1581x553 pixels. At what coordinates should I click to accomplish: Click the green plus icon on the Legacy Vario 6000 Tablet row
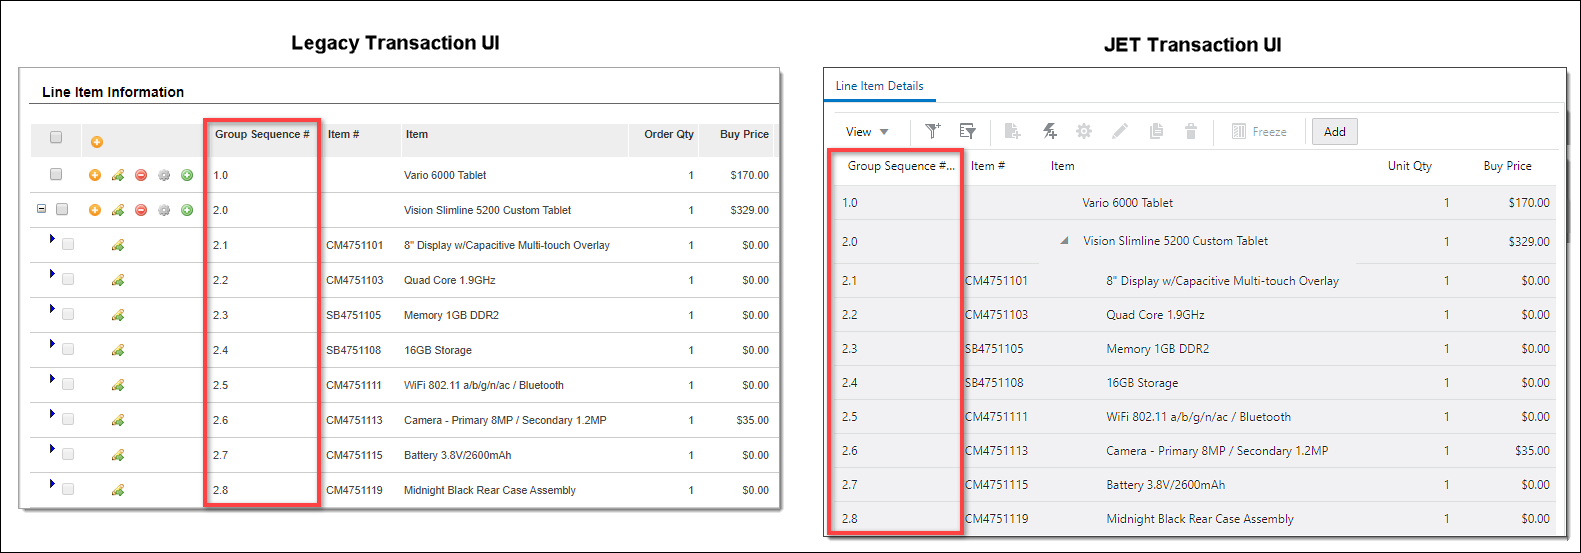[187, 175]
